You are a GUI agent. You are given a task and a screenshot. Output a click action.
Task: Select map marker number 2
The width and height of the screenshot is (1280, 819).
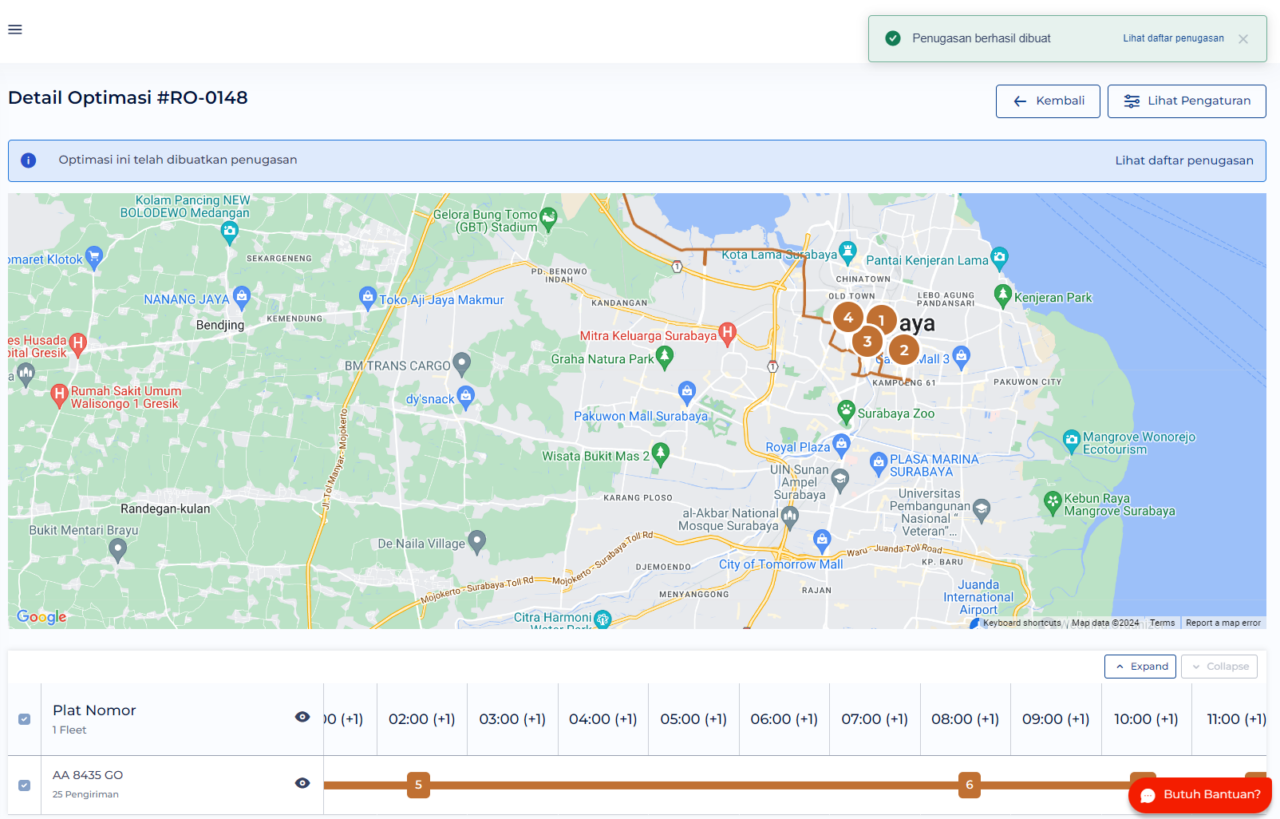[x=903, y=350]
